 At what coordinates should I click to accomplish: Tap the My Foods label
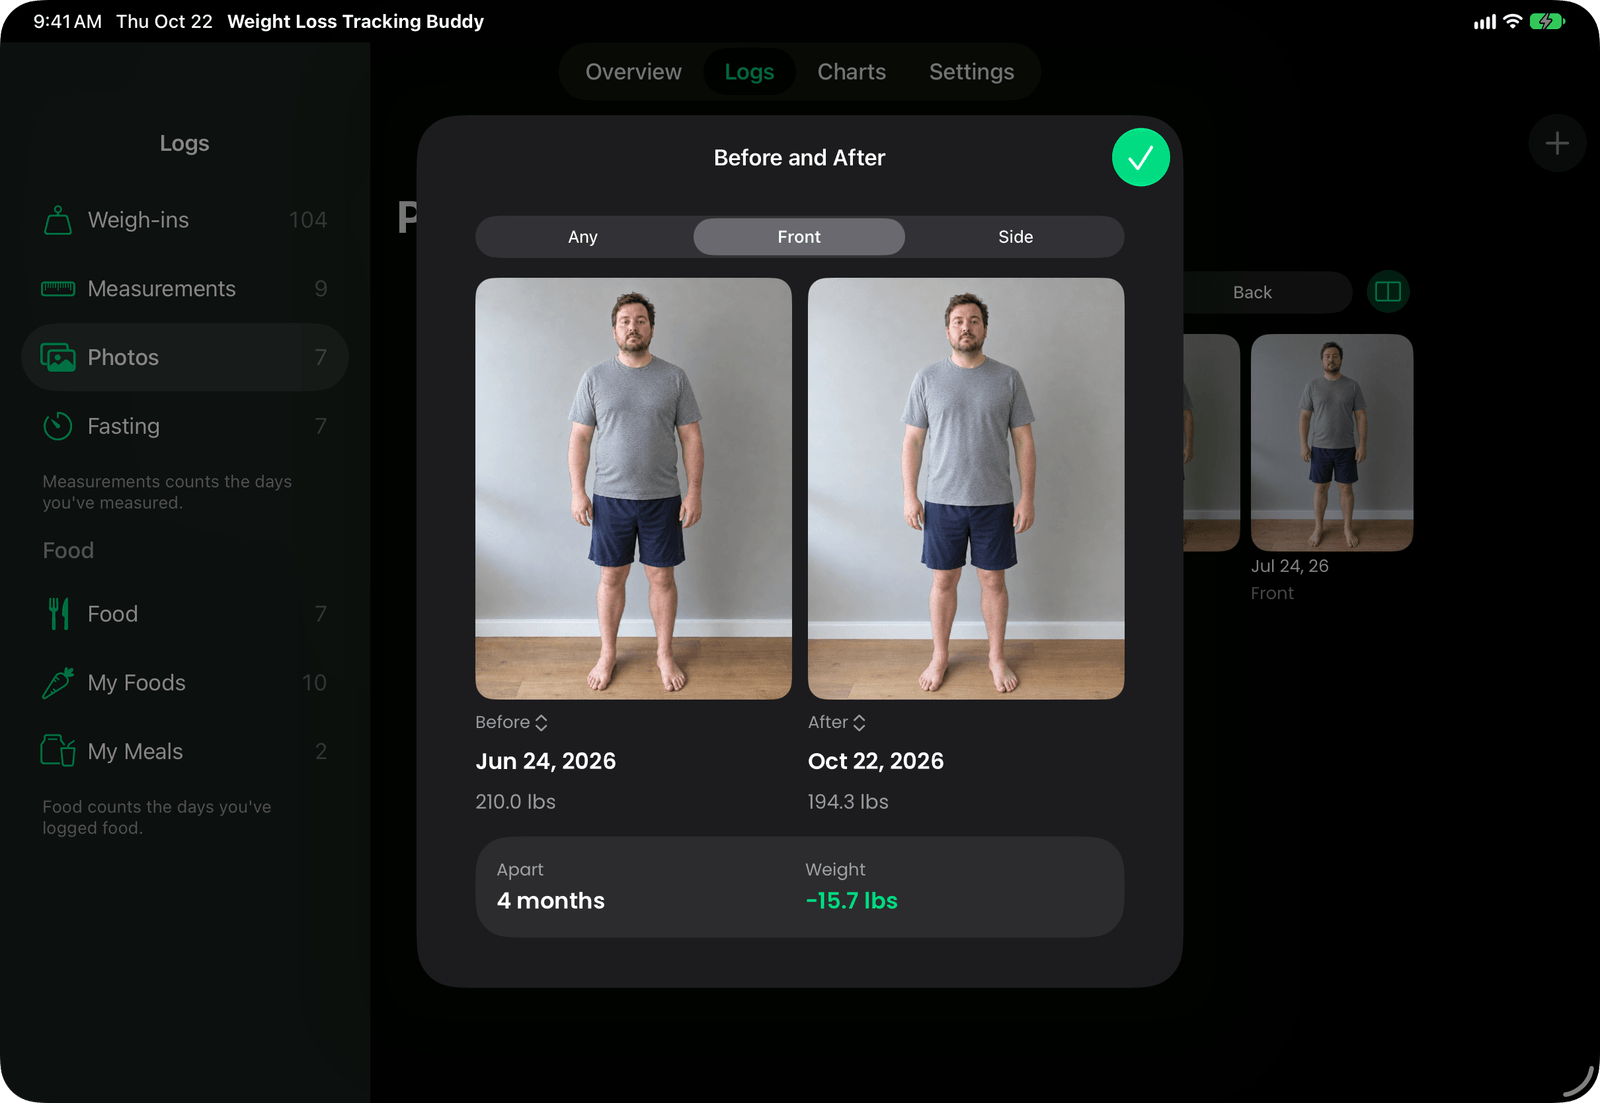coord(137,683)
